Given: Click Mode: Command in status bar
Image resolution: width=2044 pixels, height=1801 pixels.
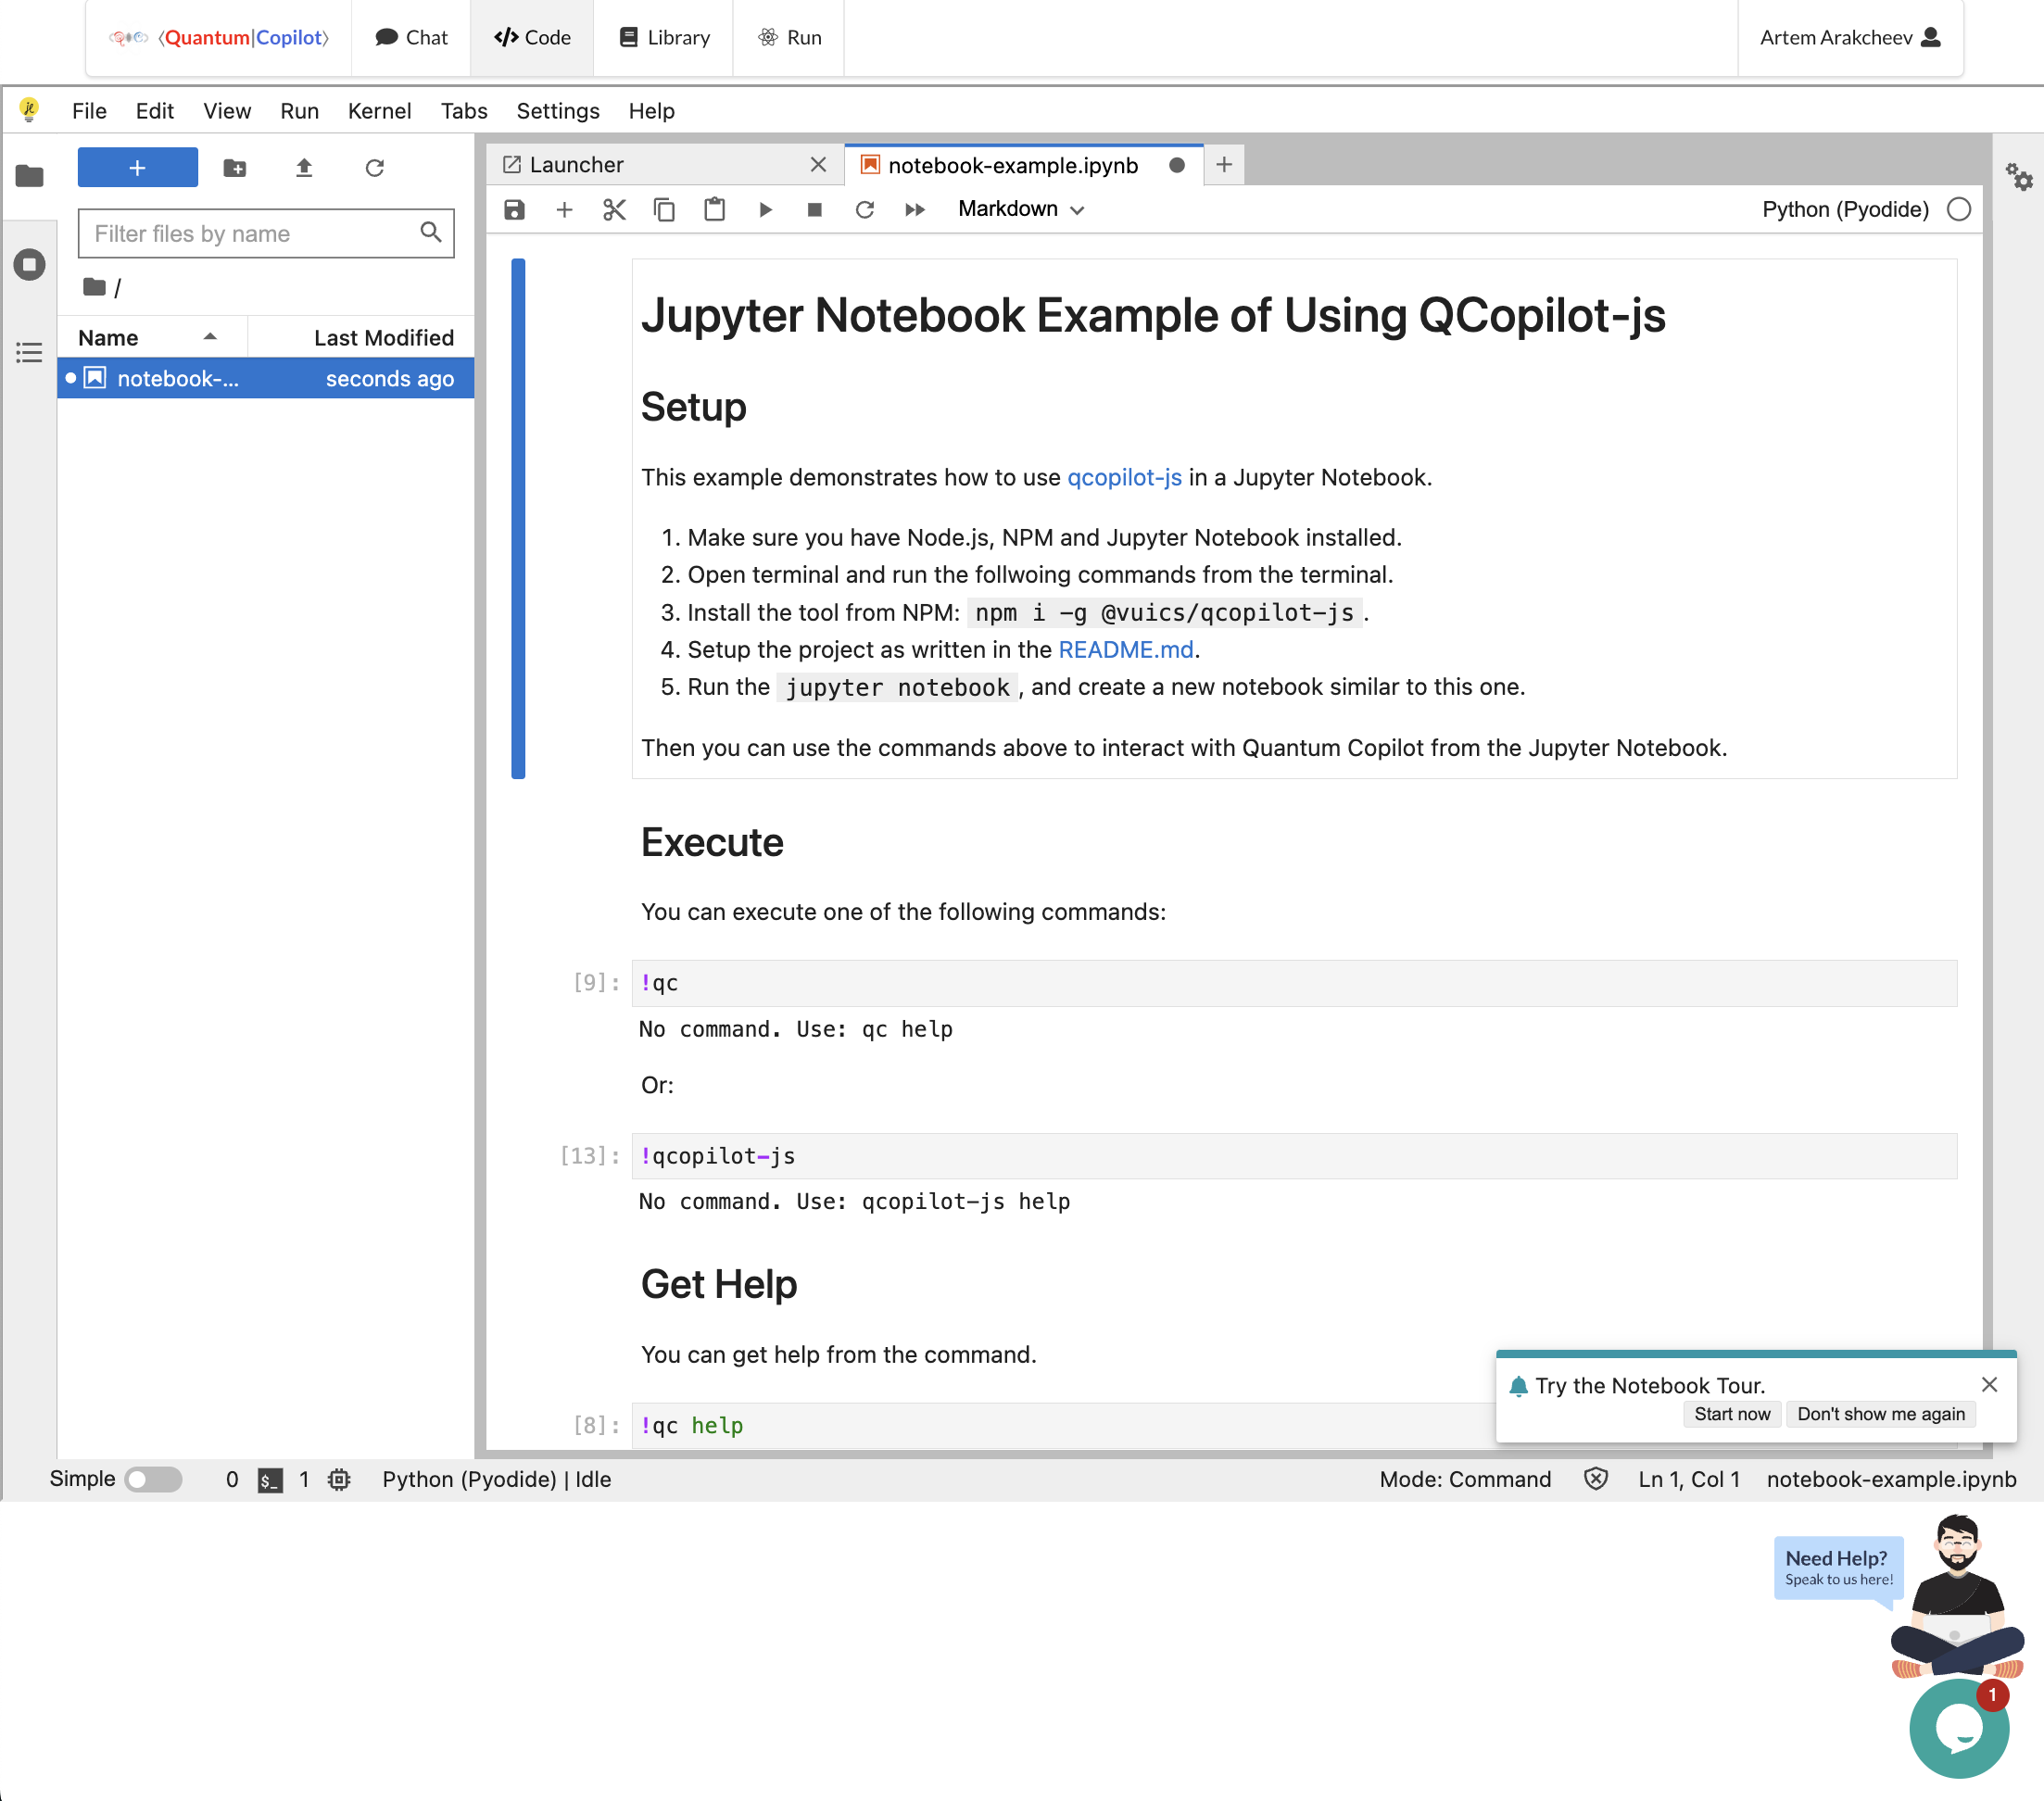Looking at the screenshot, I should click(1465, 1479).
